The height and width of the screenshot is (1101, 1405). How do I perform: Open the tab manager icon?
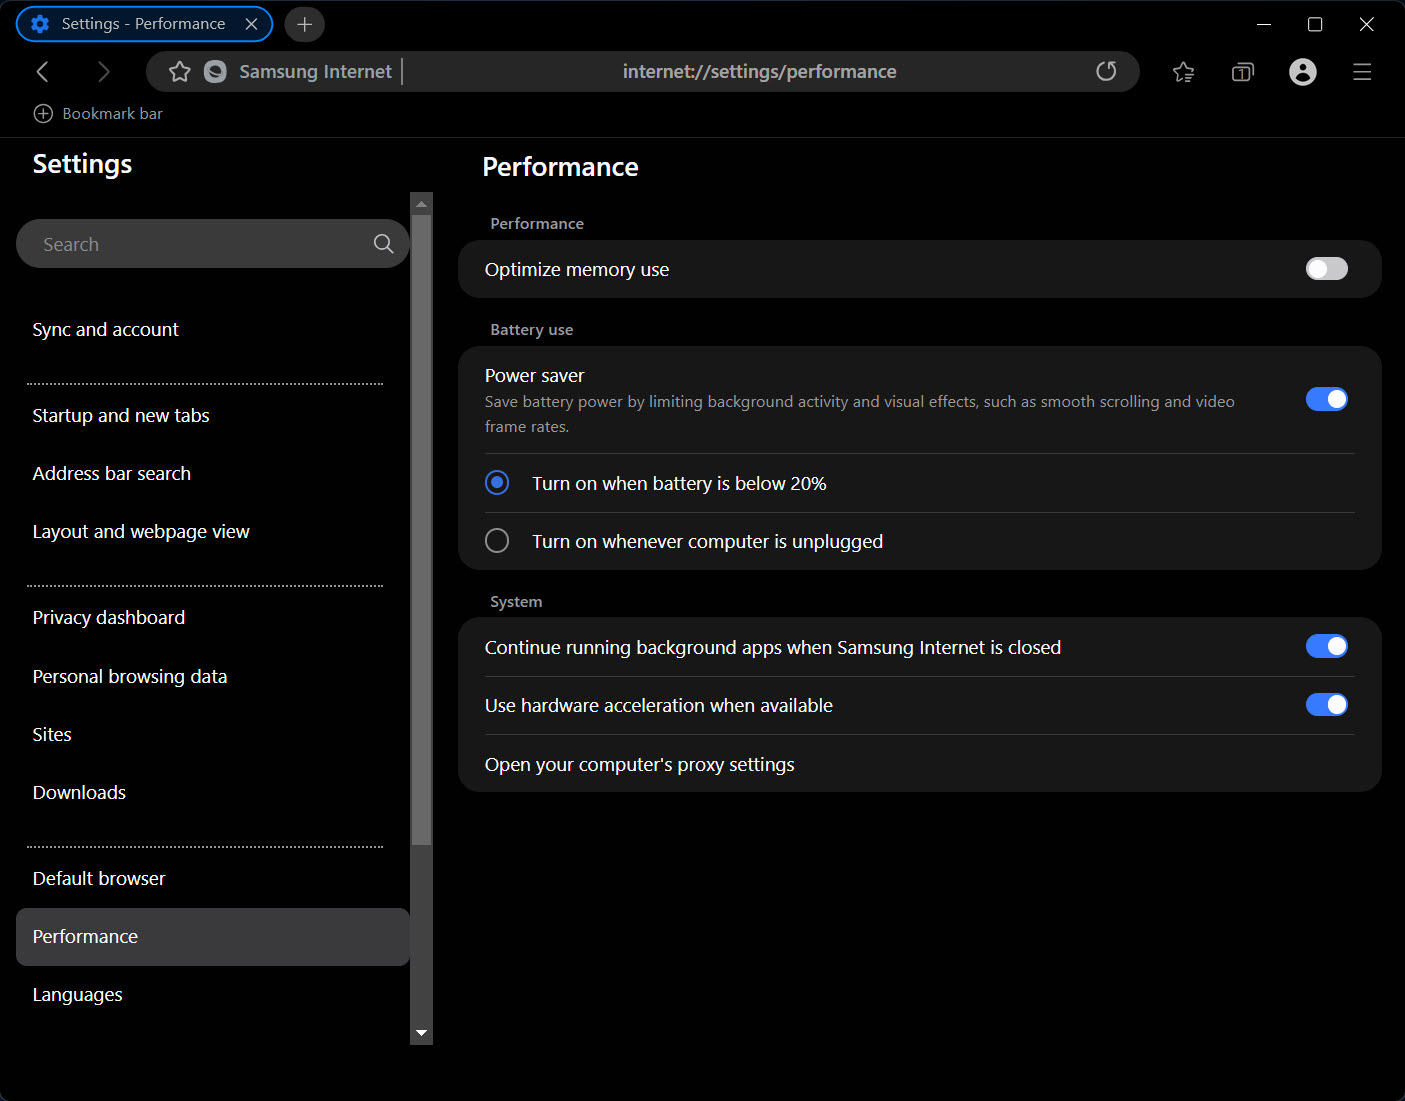coord(1242,72)
